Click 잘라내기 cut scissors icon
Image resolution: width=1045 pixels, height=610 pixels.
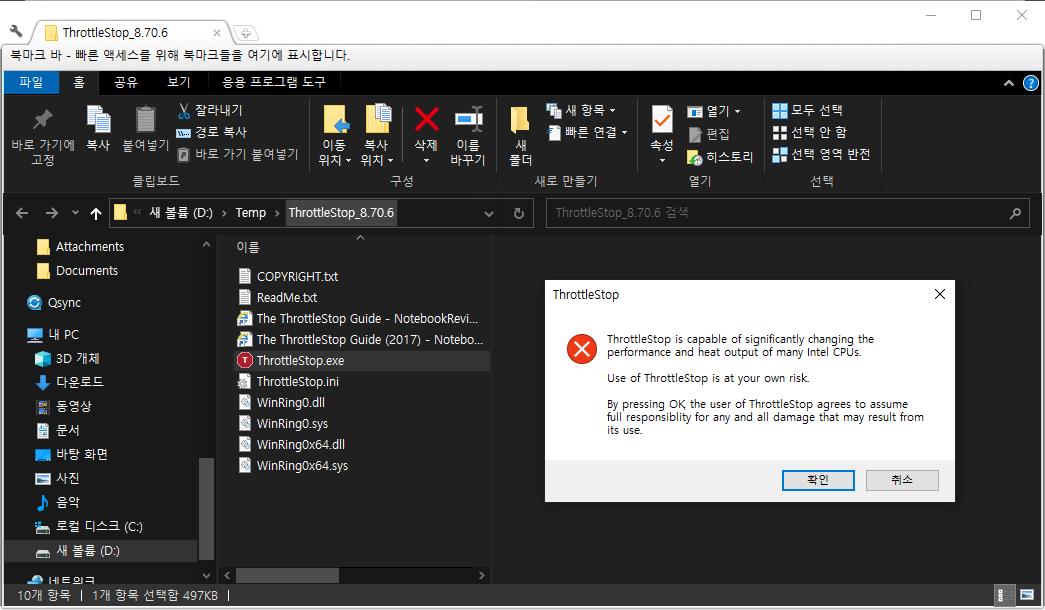pyautogui.click(x=184, y=111)
